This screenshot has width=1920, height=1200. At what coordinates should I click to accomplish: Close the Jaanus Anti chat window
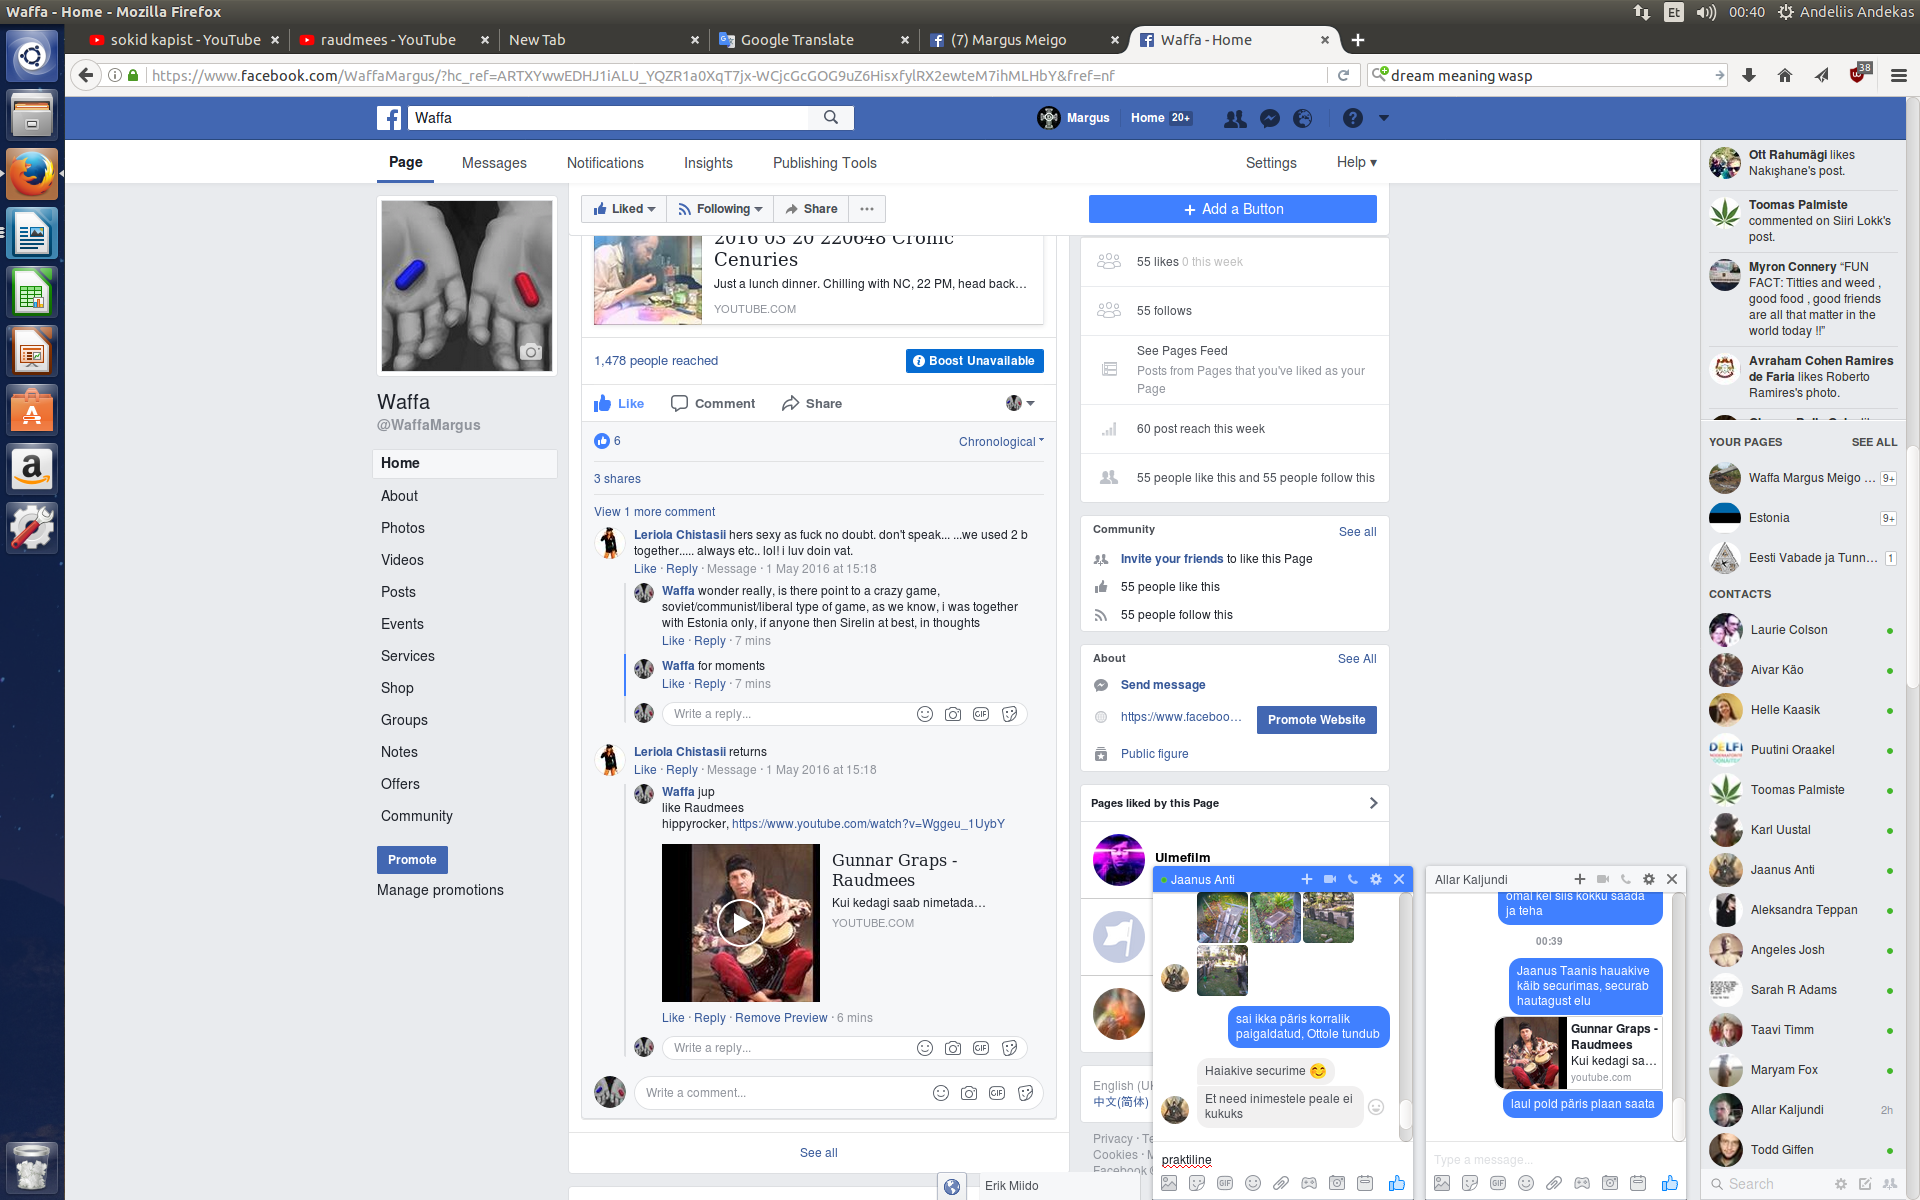(x=1399, y=879)
